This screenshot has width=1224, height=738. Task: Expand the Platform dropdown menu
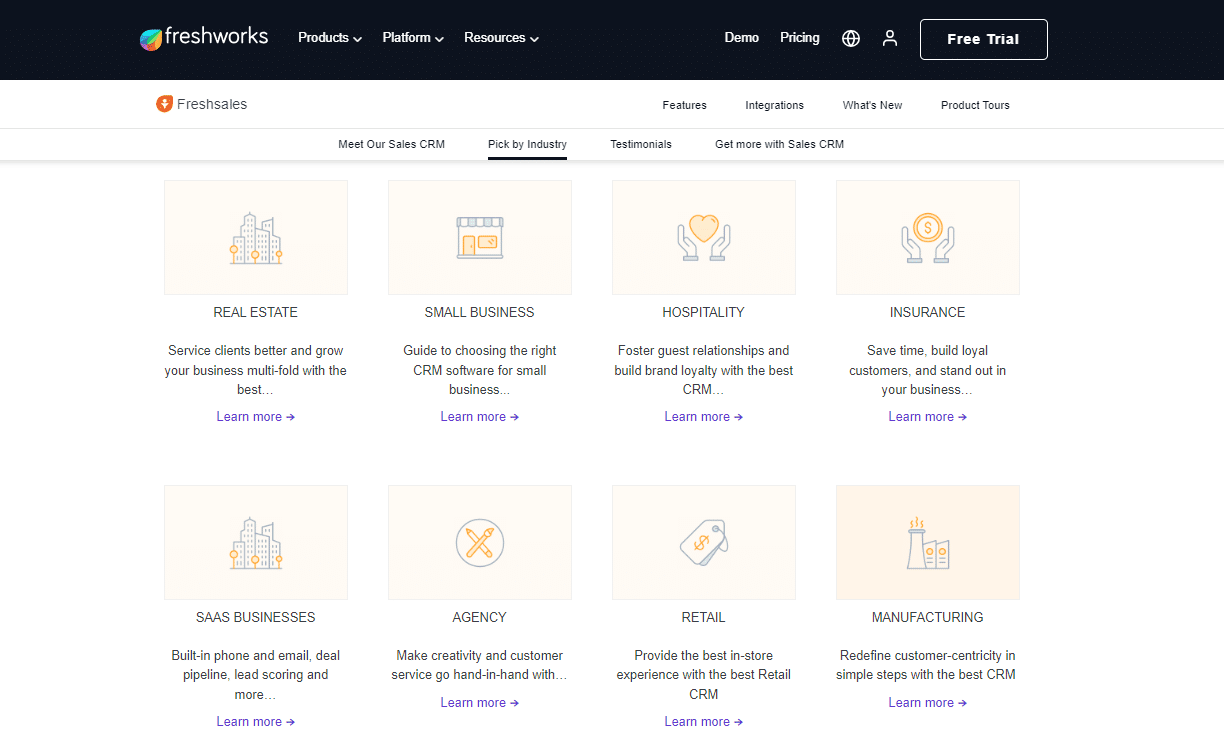point(413,38)
